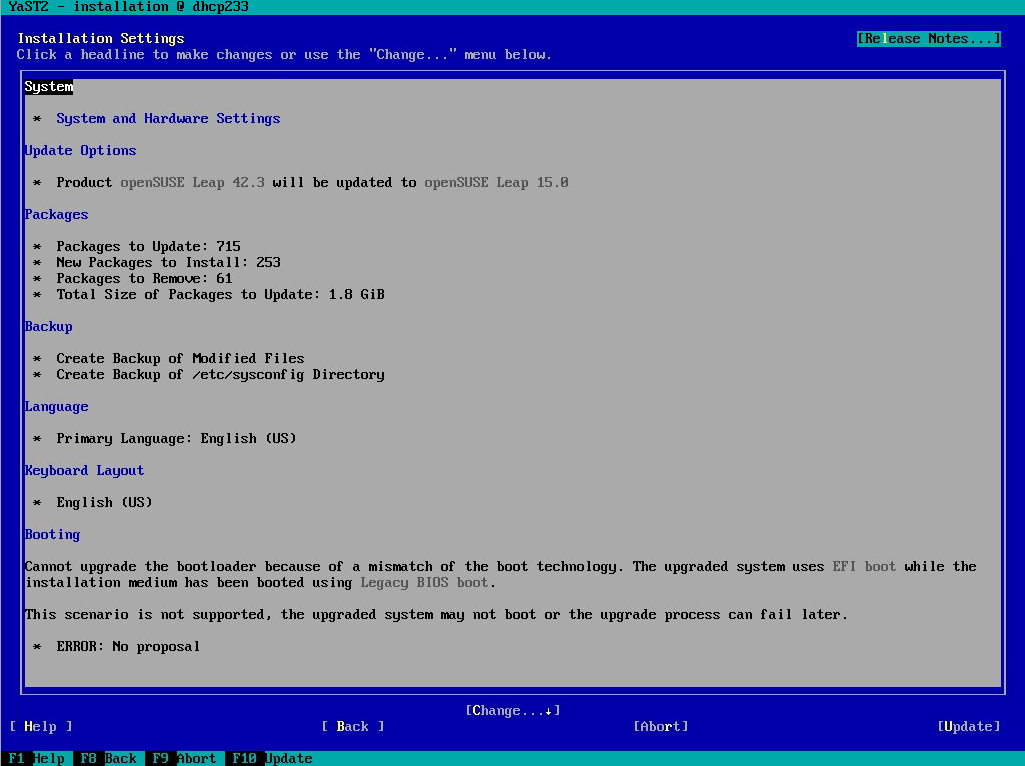Viewport: 1025px width, 766px height.
Task: Open the Booting section headline
Action: click(x=52, y=535)
